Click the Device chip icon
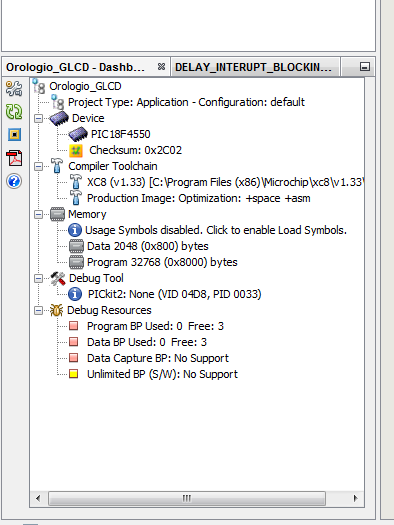This screenshot has width=394, height=525. (59, 119)
